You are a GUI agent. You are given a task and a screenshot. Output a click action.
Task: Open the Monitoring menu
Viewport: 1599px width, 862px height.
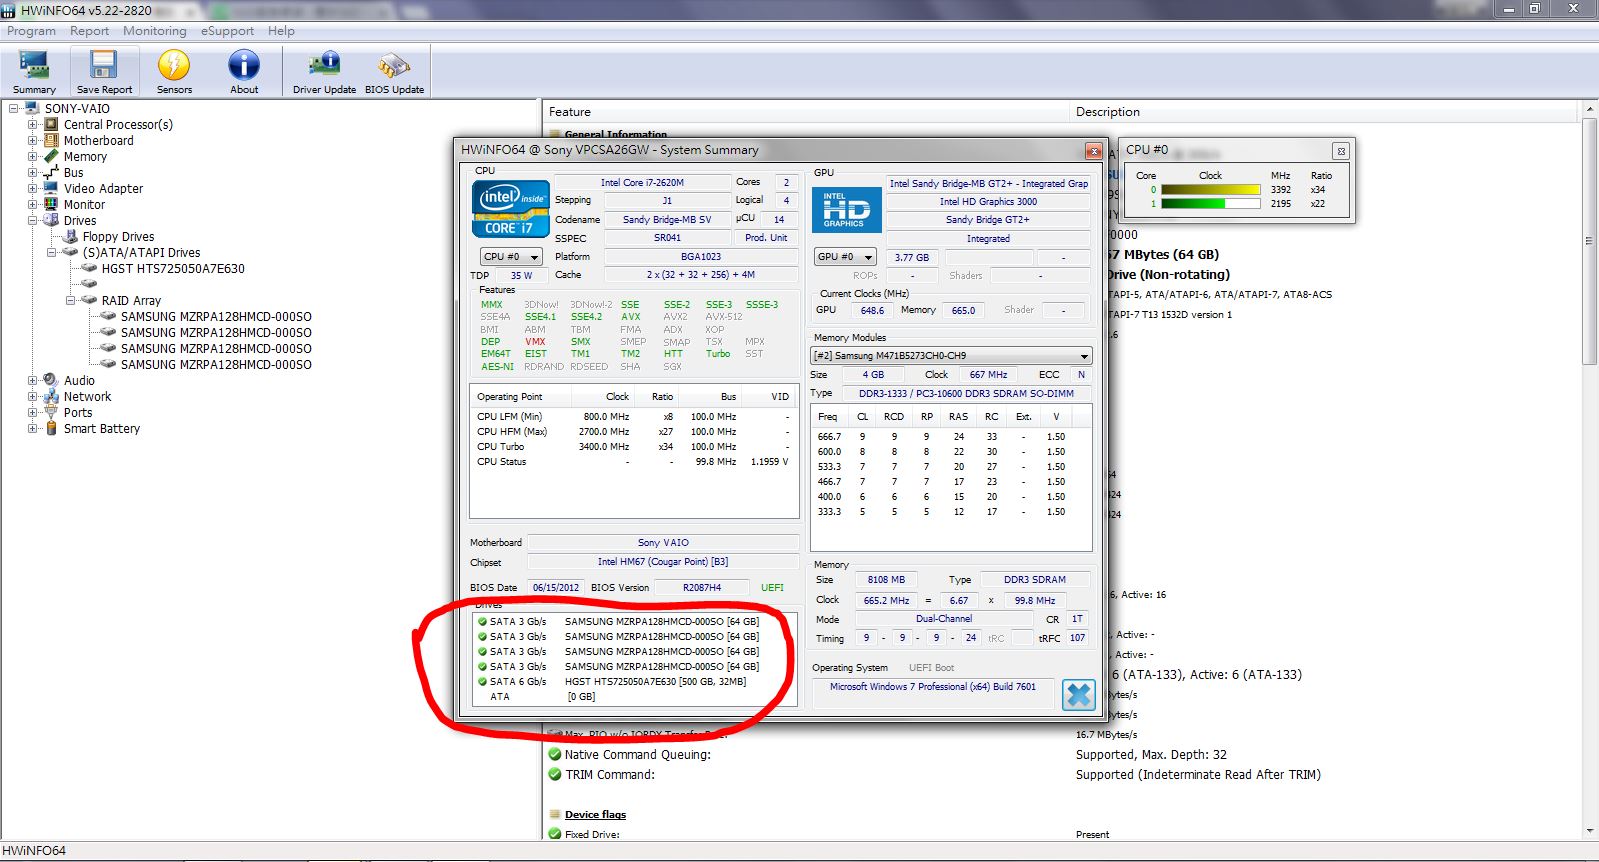[x=154, y=31]
